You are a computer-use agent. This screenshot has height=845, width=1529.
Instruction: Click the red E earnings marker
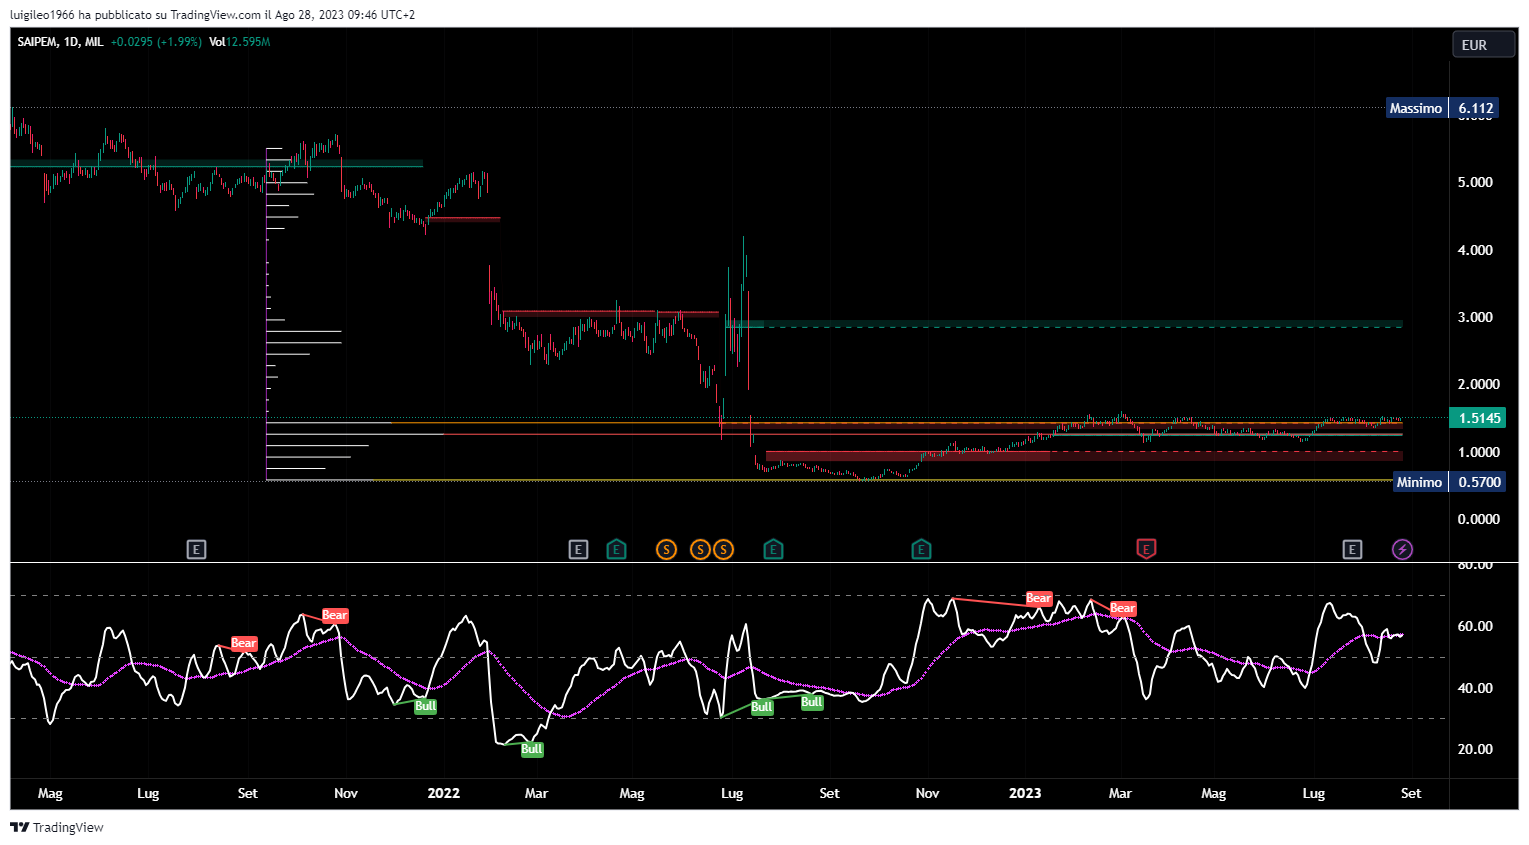pyautogui.click(x=1146, y=549)
